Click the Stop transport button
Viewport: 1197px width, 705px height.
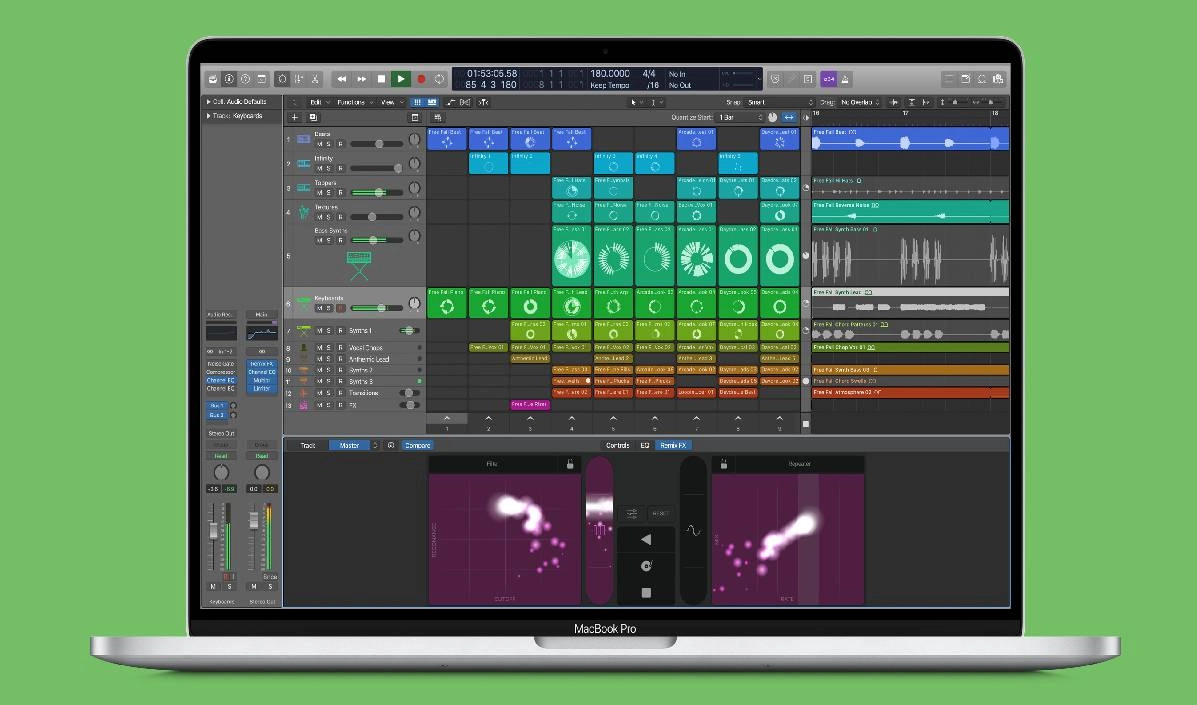[x=381, y=79]
